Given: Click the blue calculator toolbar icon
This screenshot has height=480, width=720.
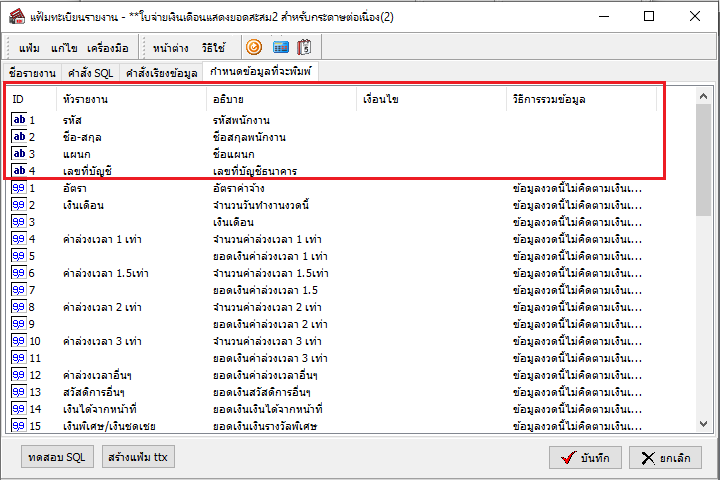Looking at the screenshot, I should 281,47.
